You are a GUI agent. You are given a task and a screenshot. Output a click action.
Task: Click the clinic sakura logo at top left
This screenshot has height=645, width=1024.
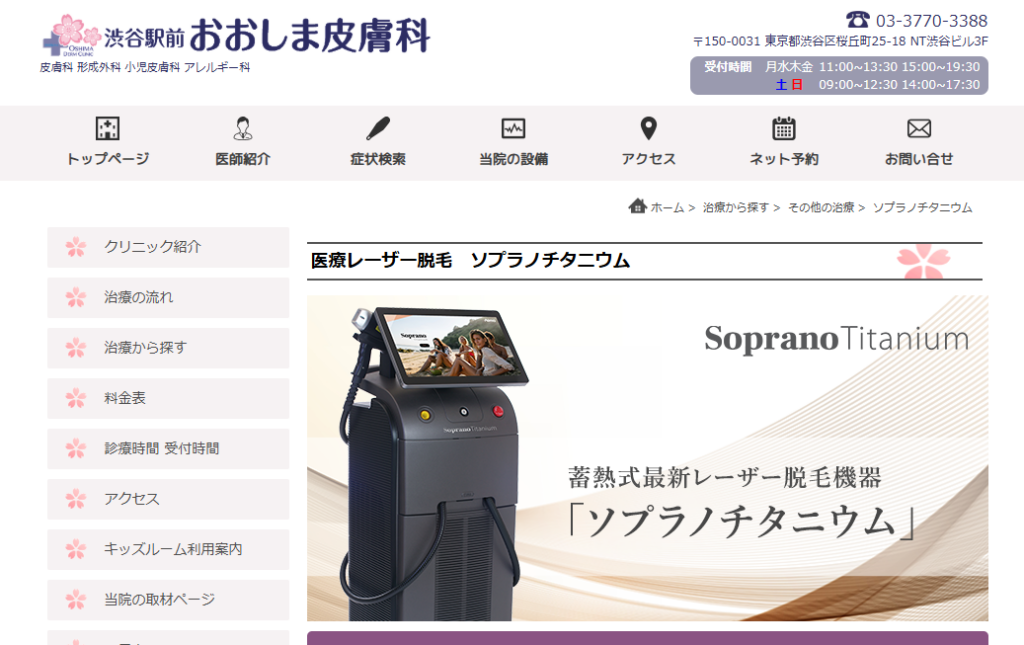[x=71, y=35]
